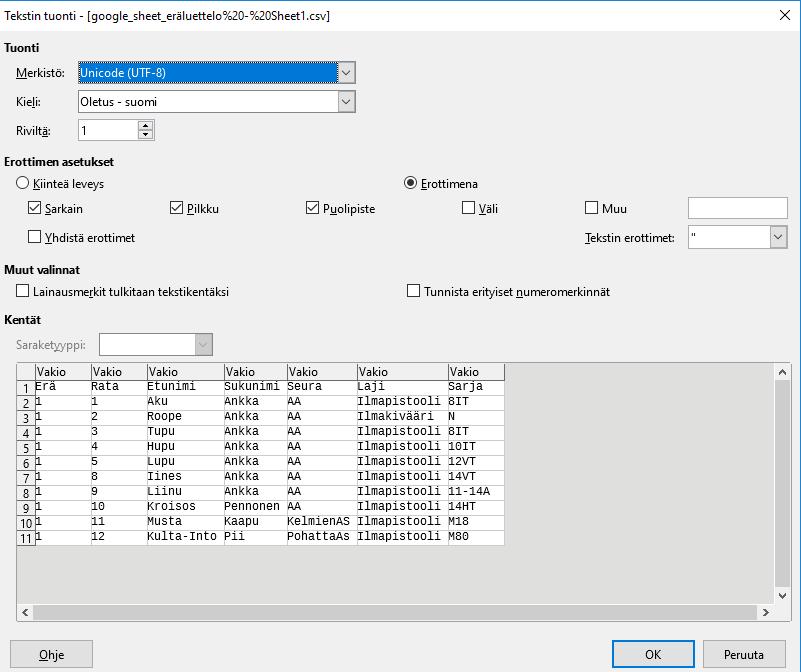Close the Tekstin tuonti dialog

pyautogui.click(x=785, y=15)
